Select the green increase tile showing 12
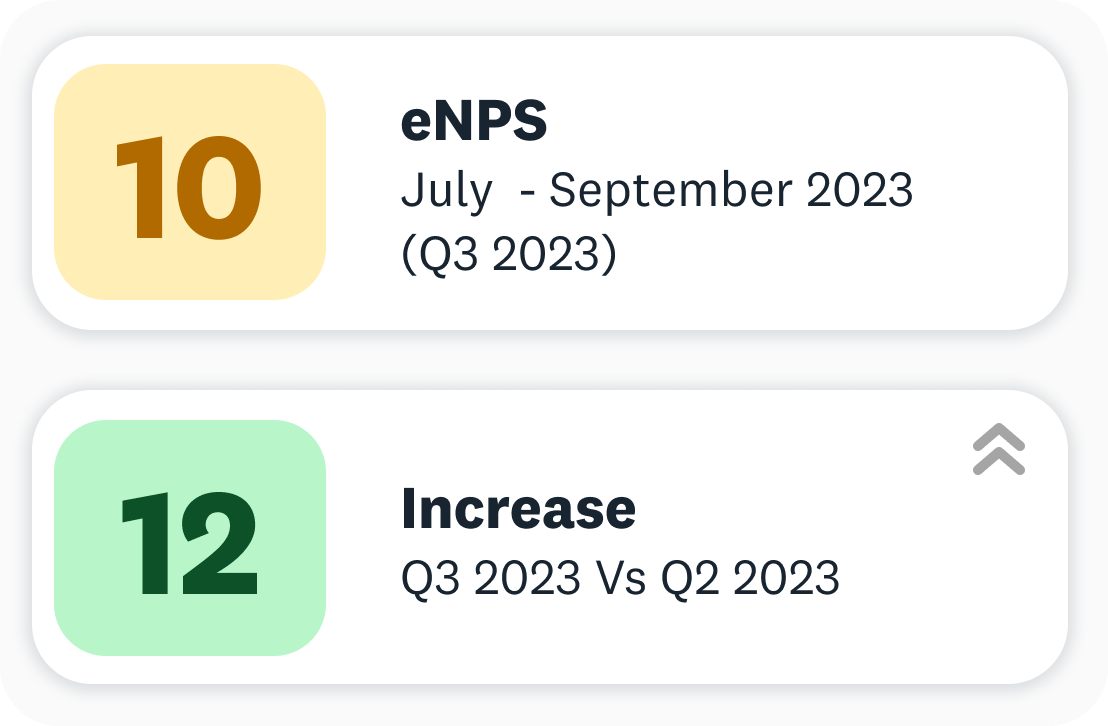This screenshot has height=726, width=1108. tap(190, 538)
